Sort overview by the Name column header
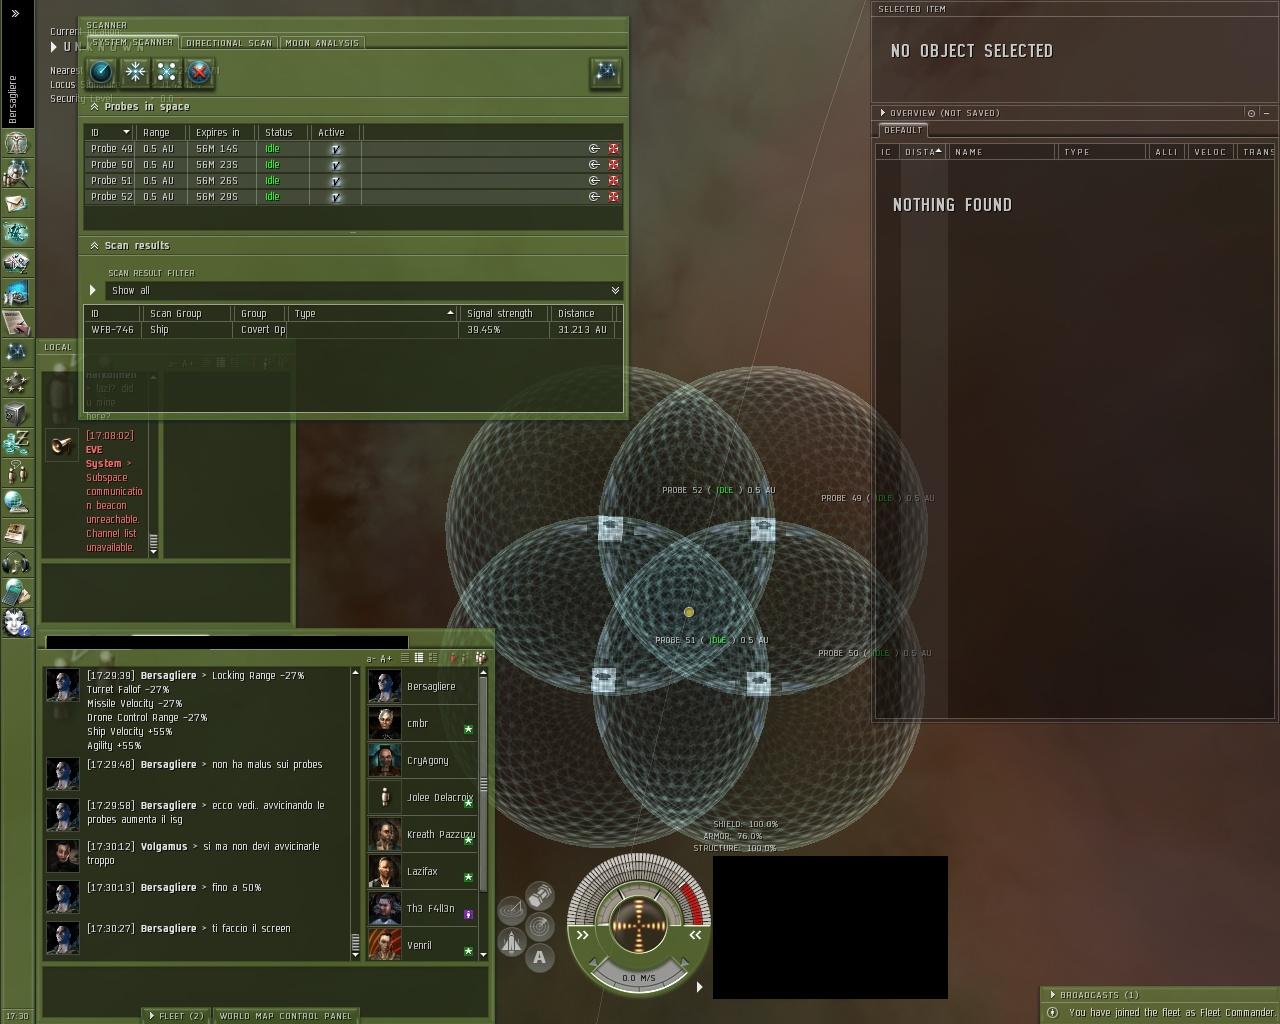This screenshot has width=1280, height=1024. point(1002,152)
